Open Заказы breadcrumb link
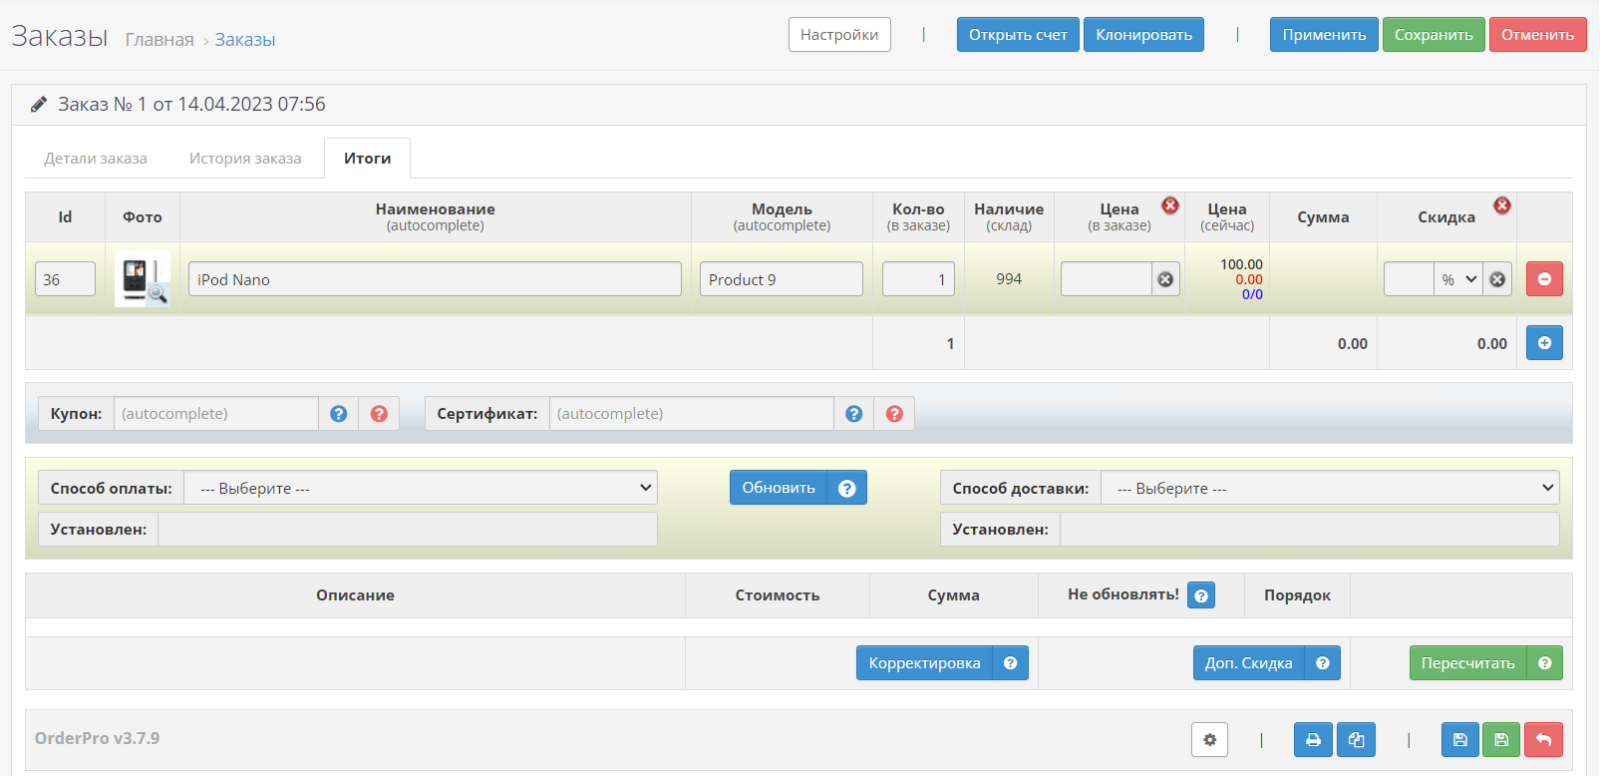 click(x=245, y=40)
